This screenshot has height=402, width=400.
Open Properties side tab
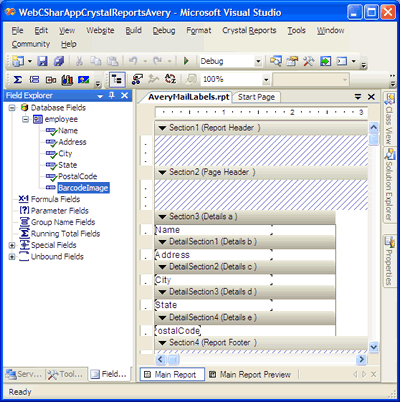(389, 260)
